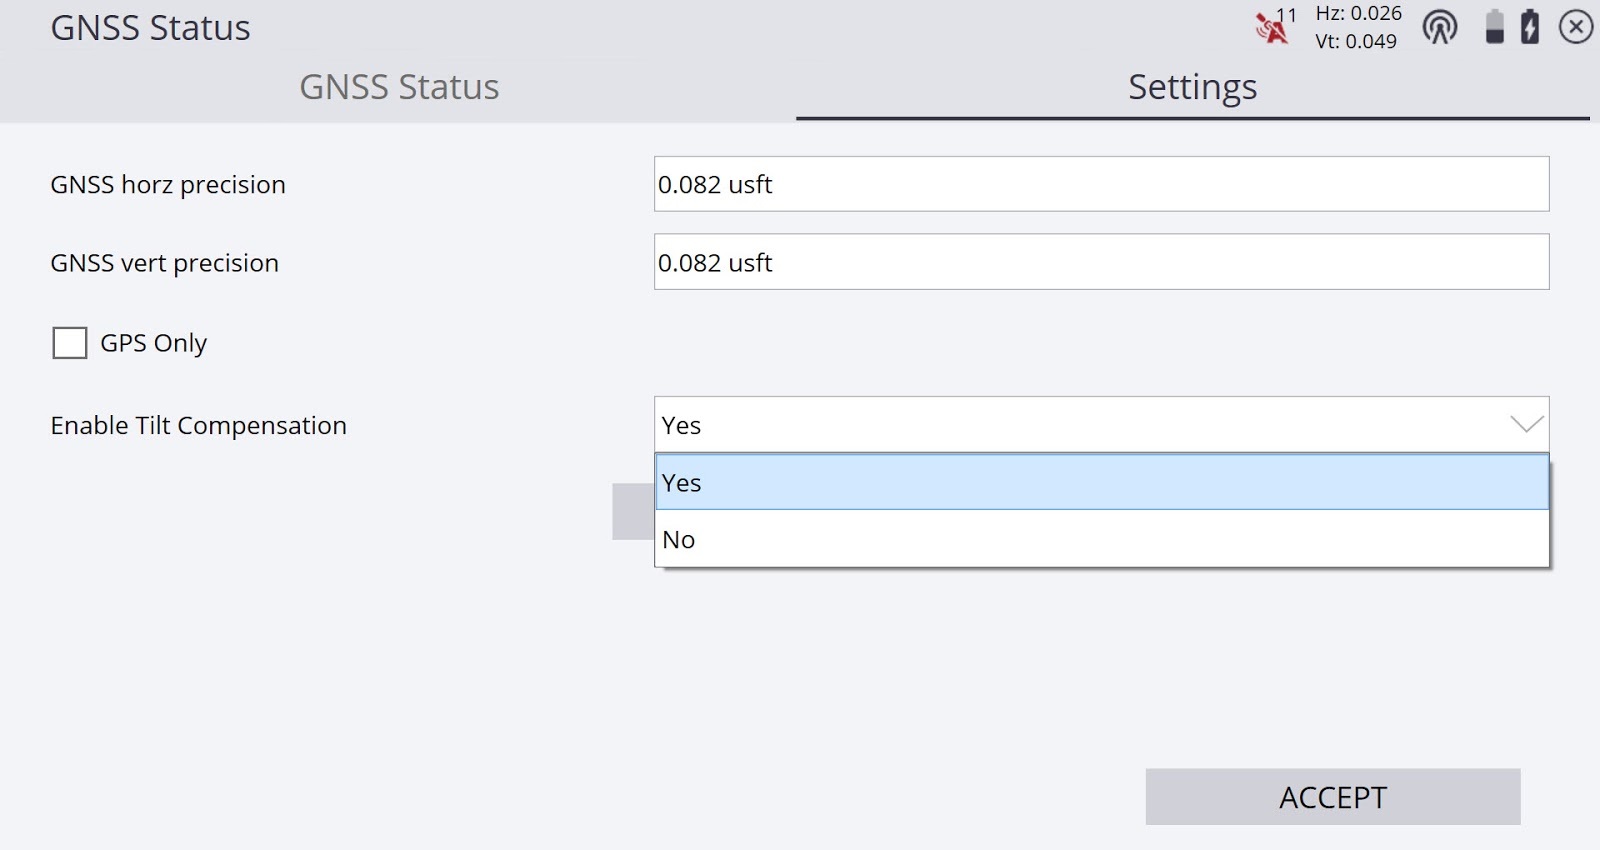Click the GPS Only label text
Viewport: 1600px width, 850px height.
point(153,343)
